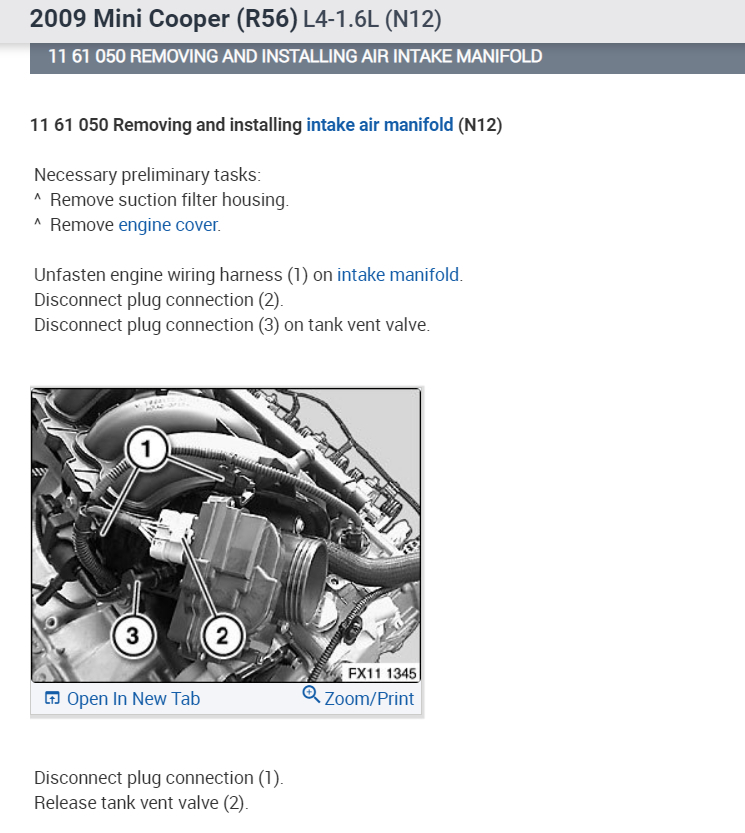Click the Zoom/Print link
The width and height of the screenshot is (745, 833).
click(x=369, y=699)
